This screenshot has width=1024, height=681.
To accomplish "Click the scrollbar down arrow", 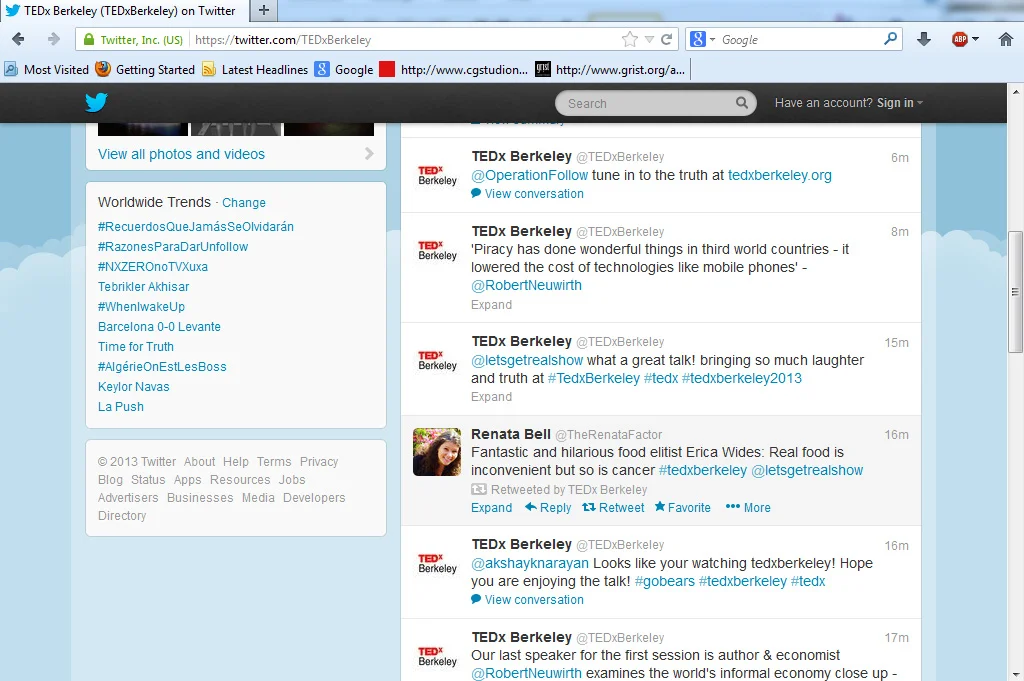I will 1015,674.
